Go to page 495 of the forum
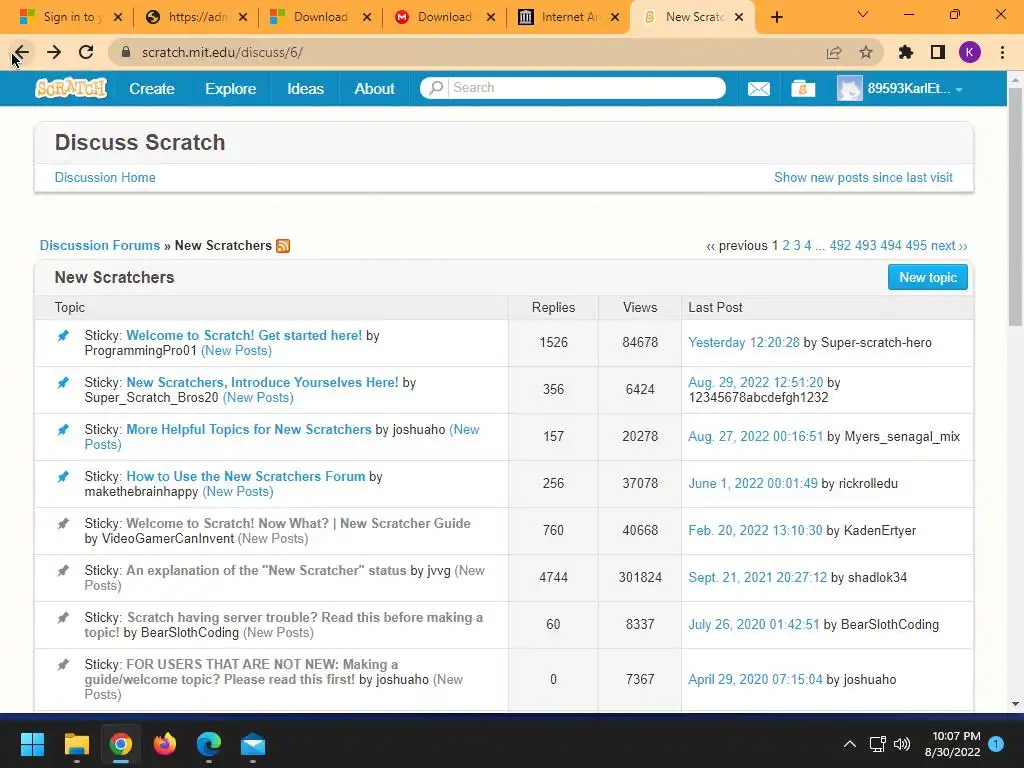 [916, 246]
